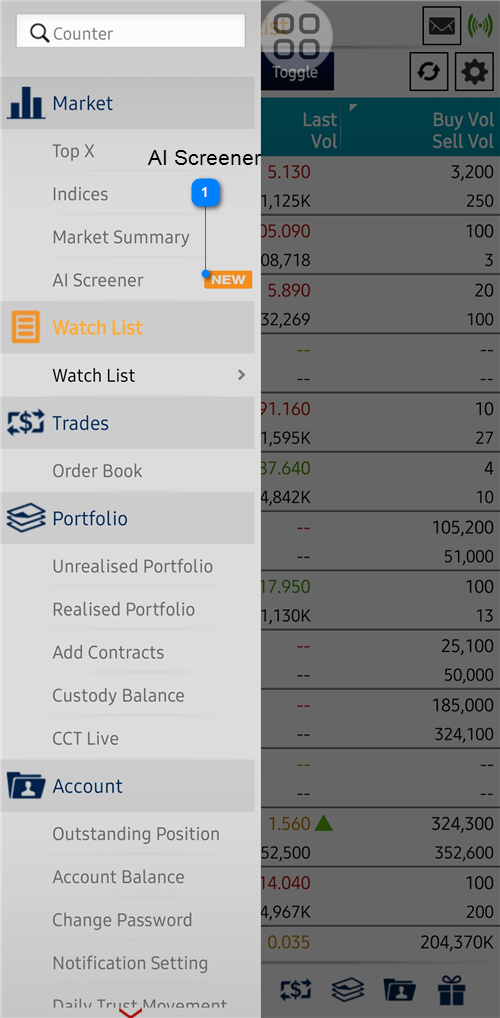Open the AI Screener menu item

98,280
